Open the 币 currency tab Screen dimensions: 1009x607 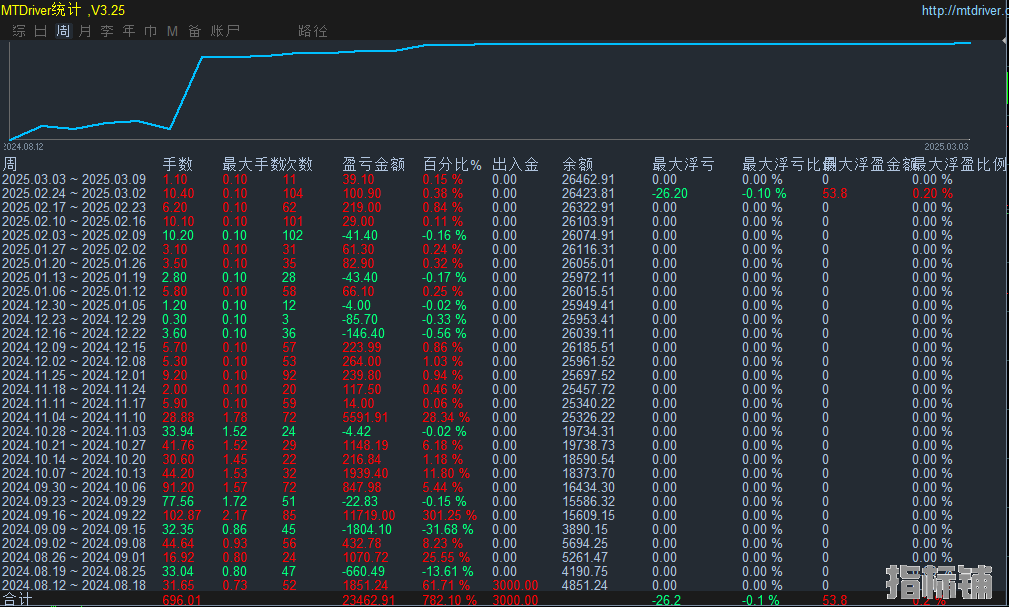tap(151, 31)
